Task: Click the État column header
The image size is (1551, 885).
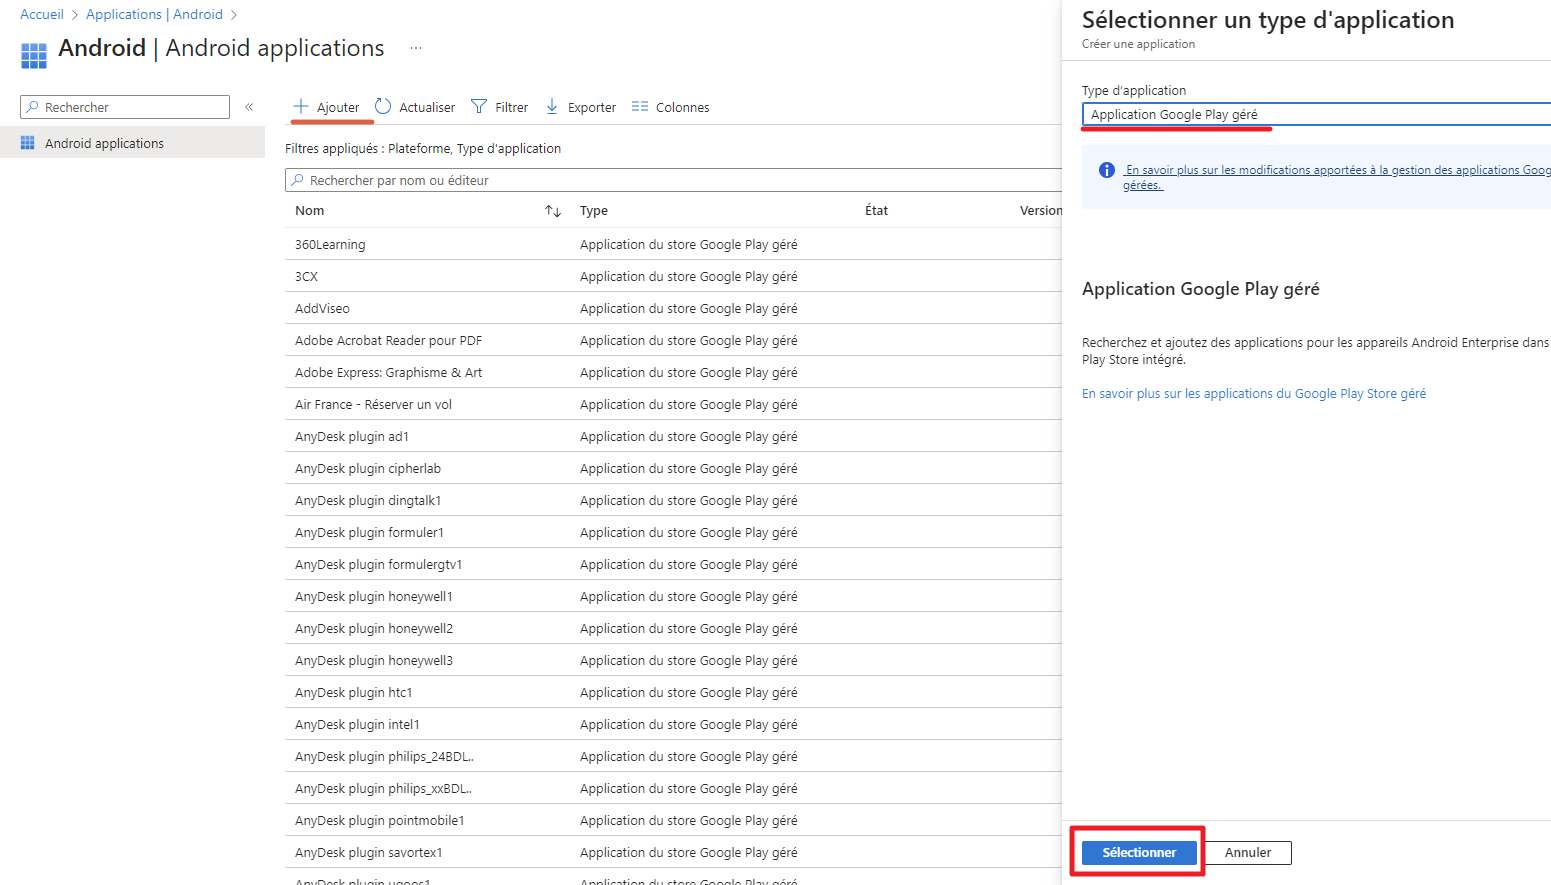Action: point(876,211)
